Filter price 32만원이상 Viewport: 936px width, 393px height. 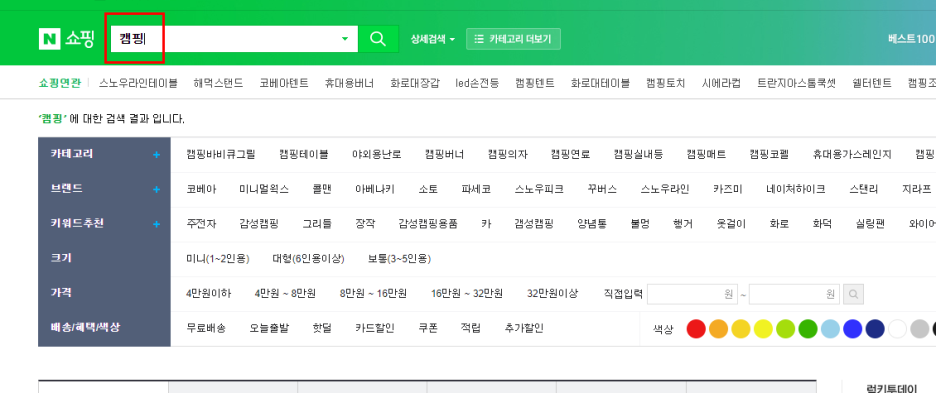pos(553,293)
